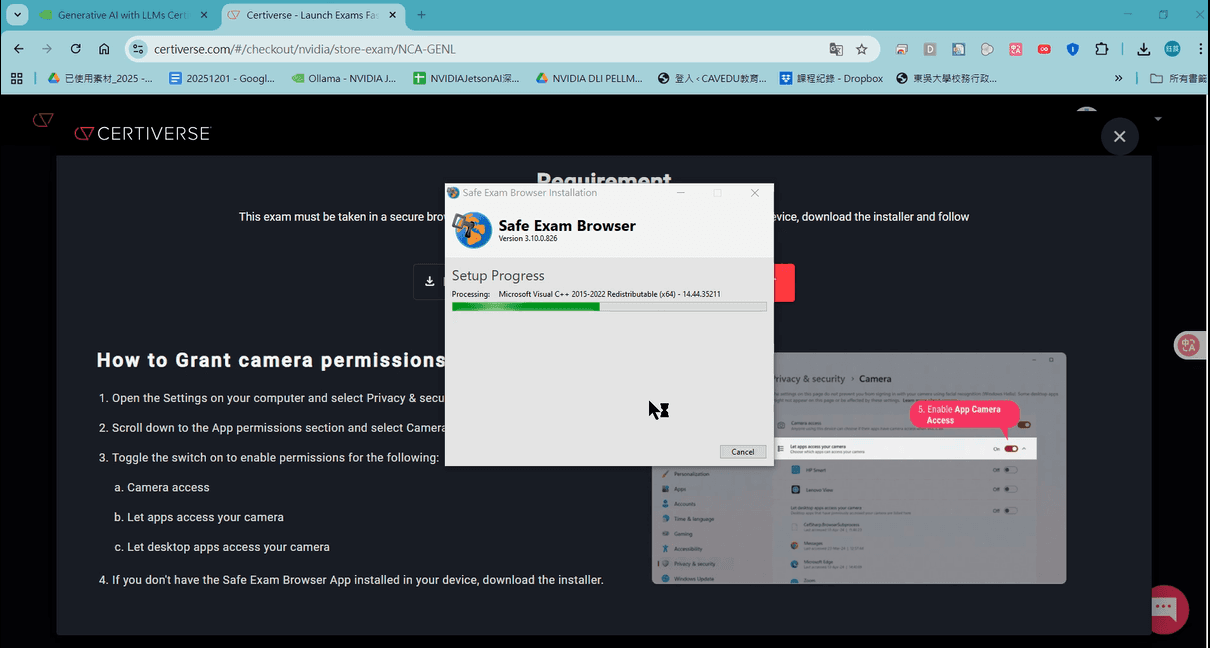Open the Ollama - NVIDIA bookmark
The height and width of the screenshot is (648, 1210).
[x=344, y=78]
